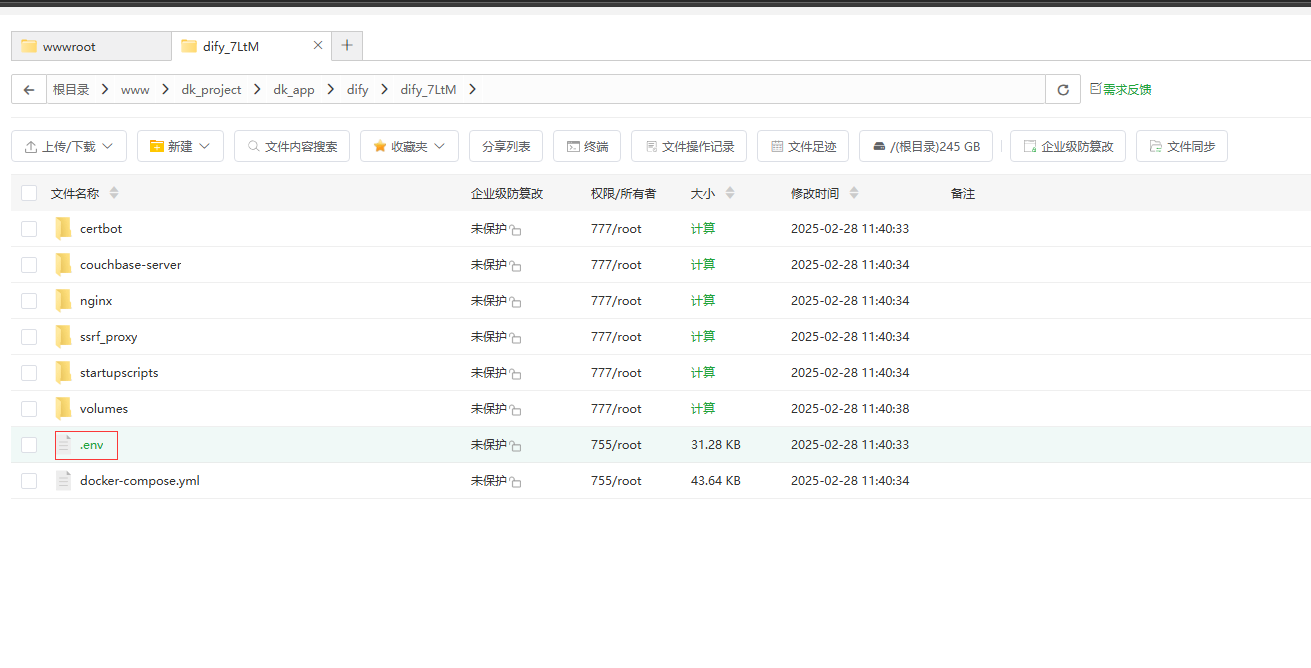Open the 收藏夹 favorites dropdown

coord(409,146)
